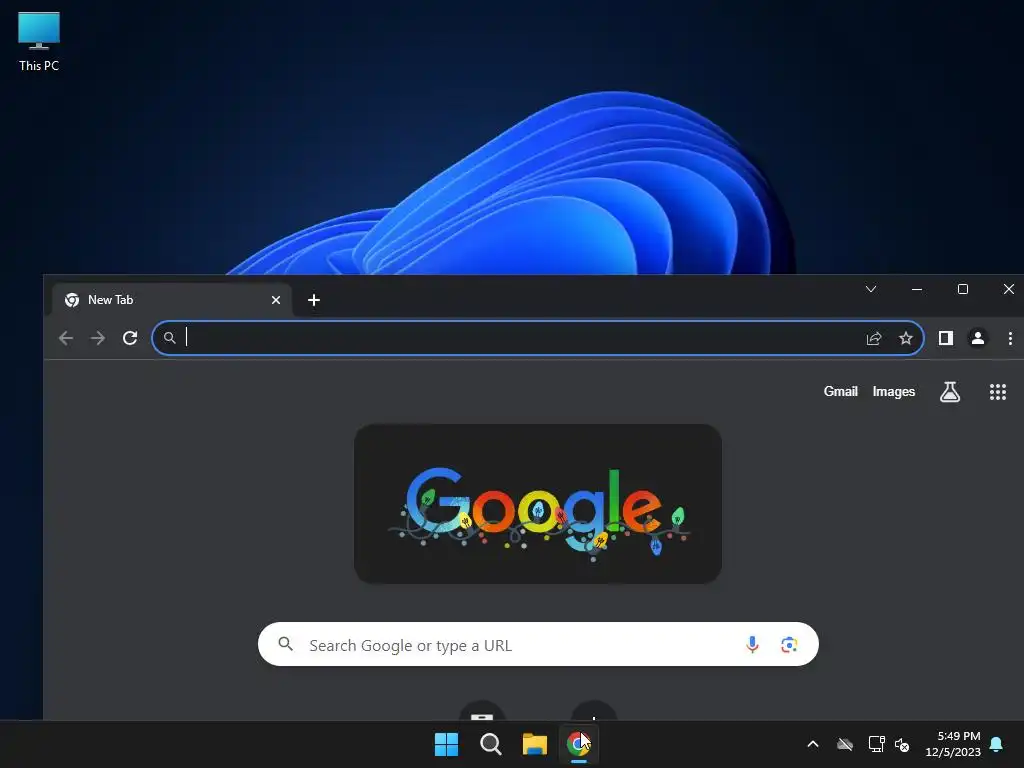Click the muted volume tray icon

coord(902,744)
